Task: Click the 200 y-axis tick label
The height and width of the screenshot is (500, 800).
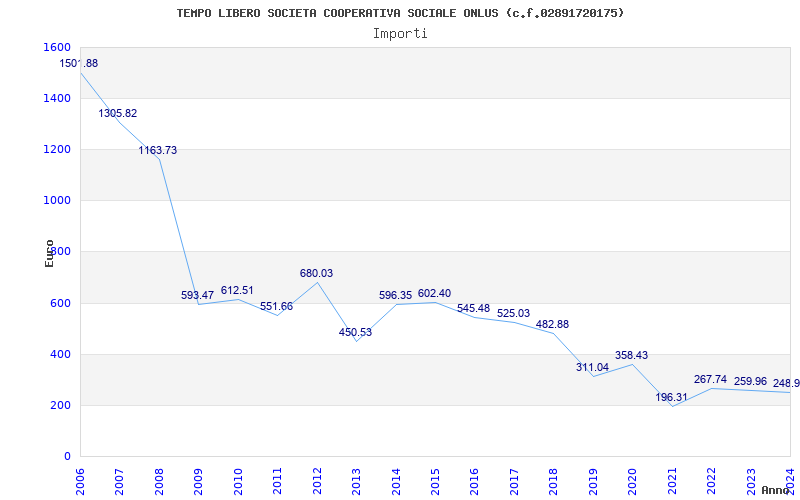Action: (x=62, y=406)
